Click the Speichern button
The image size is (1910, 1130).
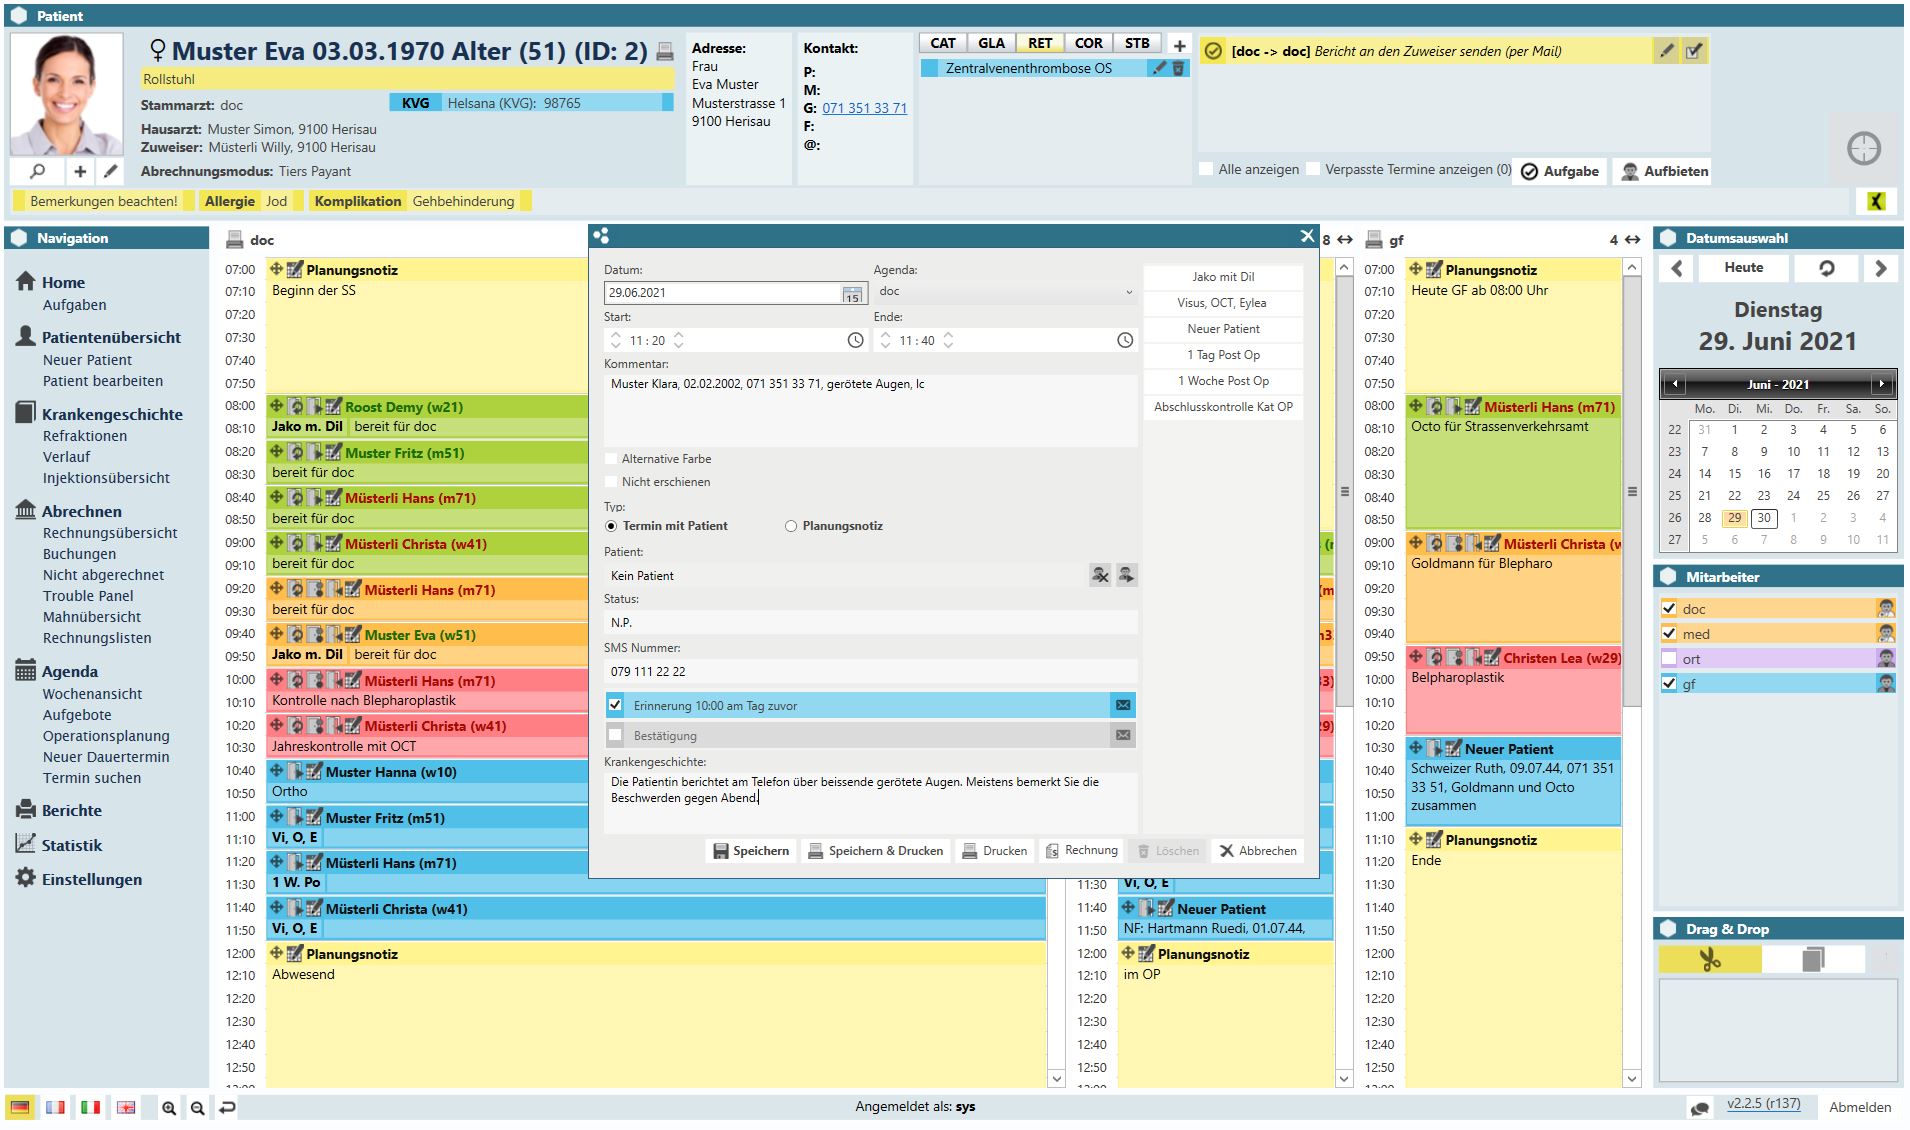point(751,851)
